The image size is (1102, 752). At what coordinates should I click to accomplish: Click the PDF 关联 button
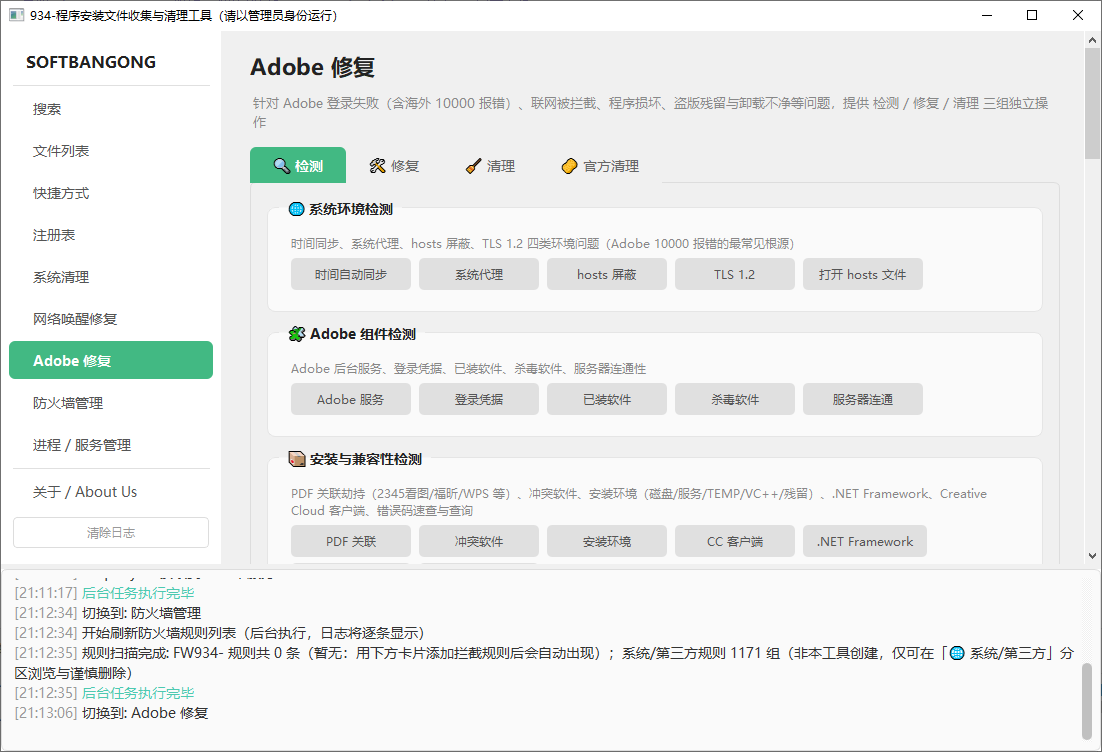[x=351, y=541]
